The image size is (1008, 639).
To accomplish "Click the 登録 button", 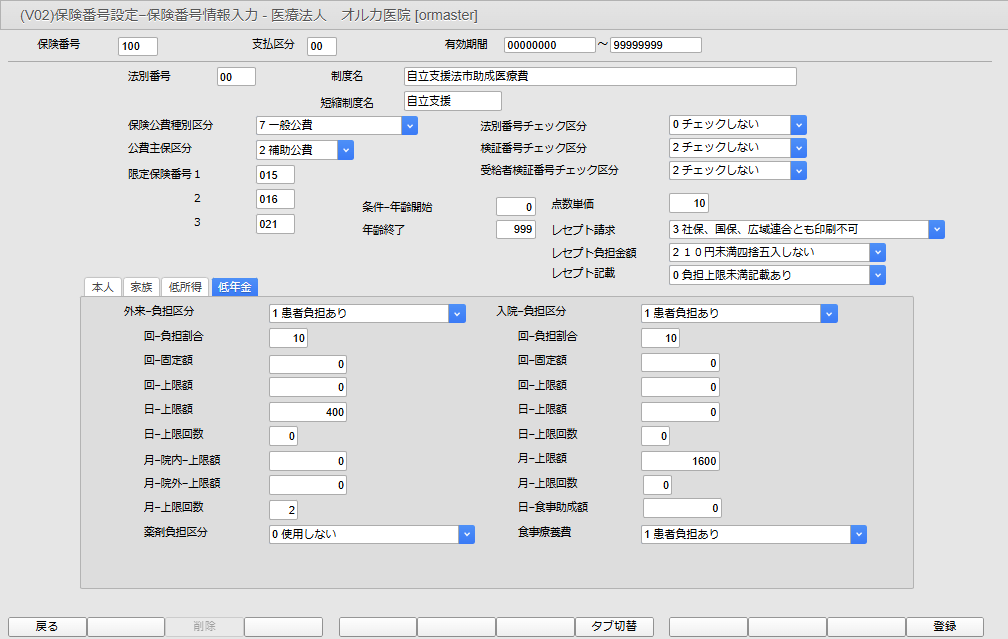I will point(944,626).
